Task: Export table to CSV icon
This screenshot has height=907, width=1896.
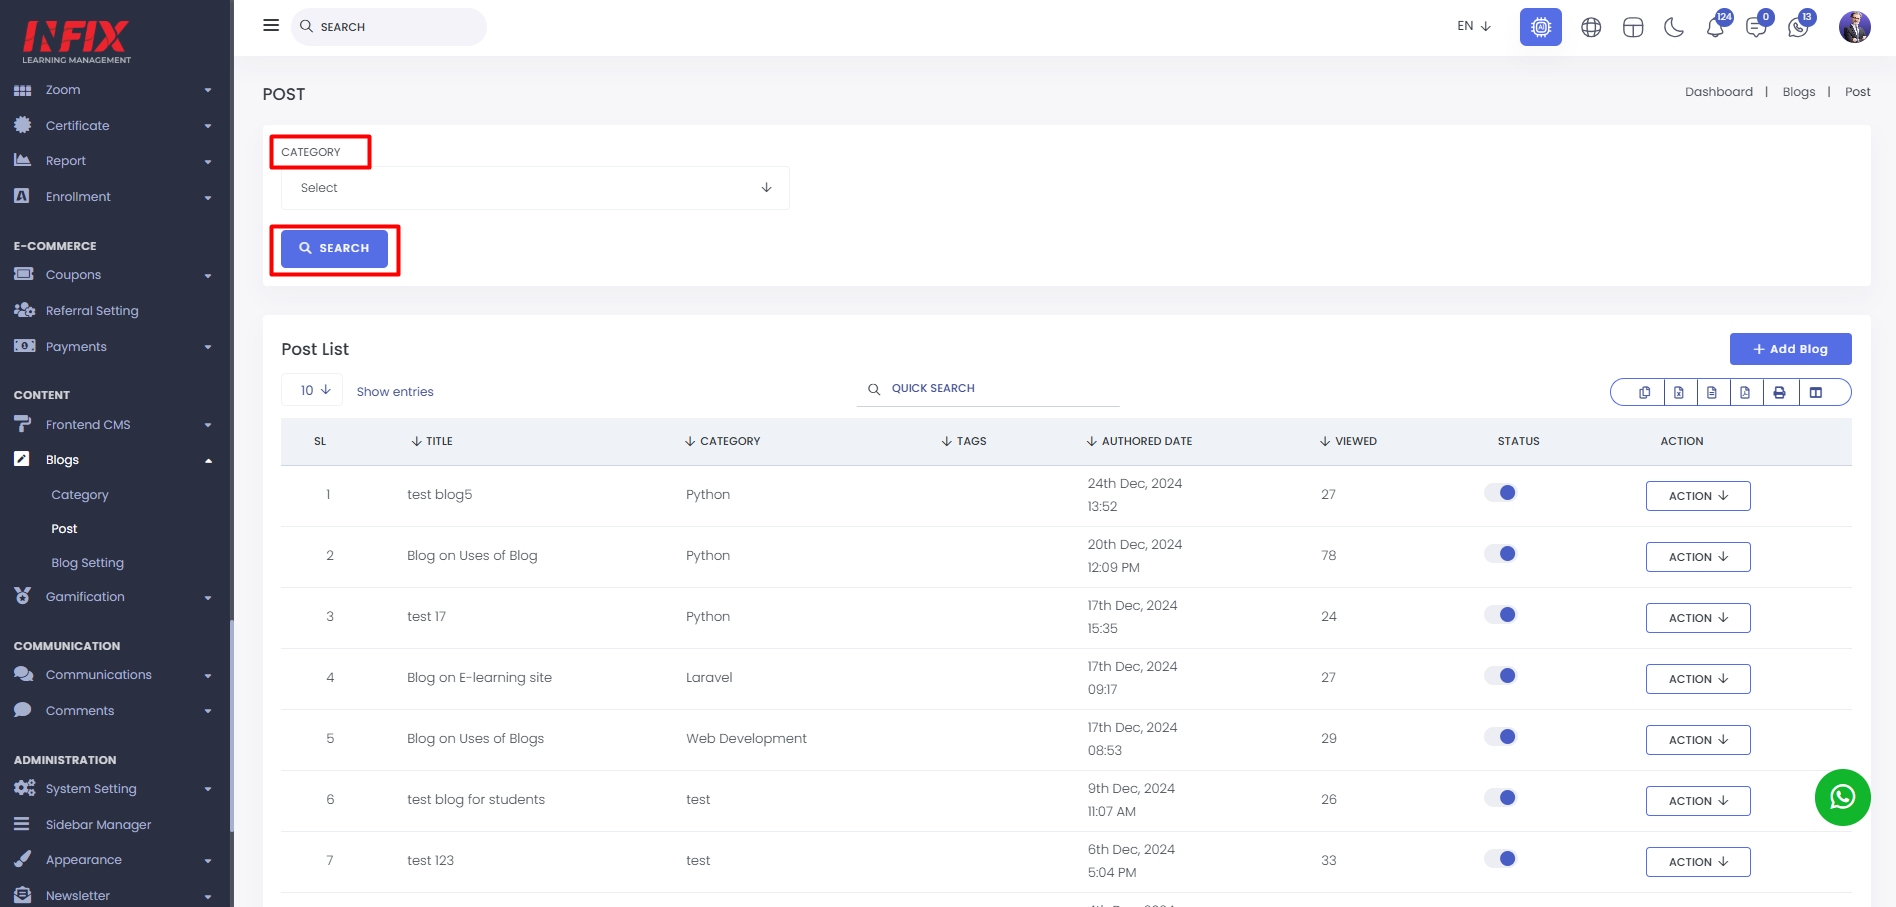Action: click(x=1712, y=393)
